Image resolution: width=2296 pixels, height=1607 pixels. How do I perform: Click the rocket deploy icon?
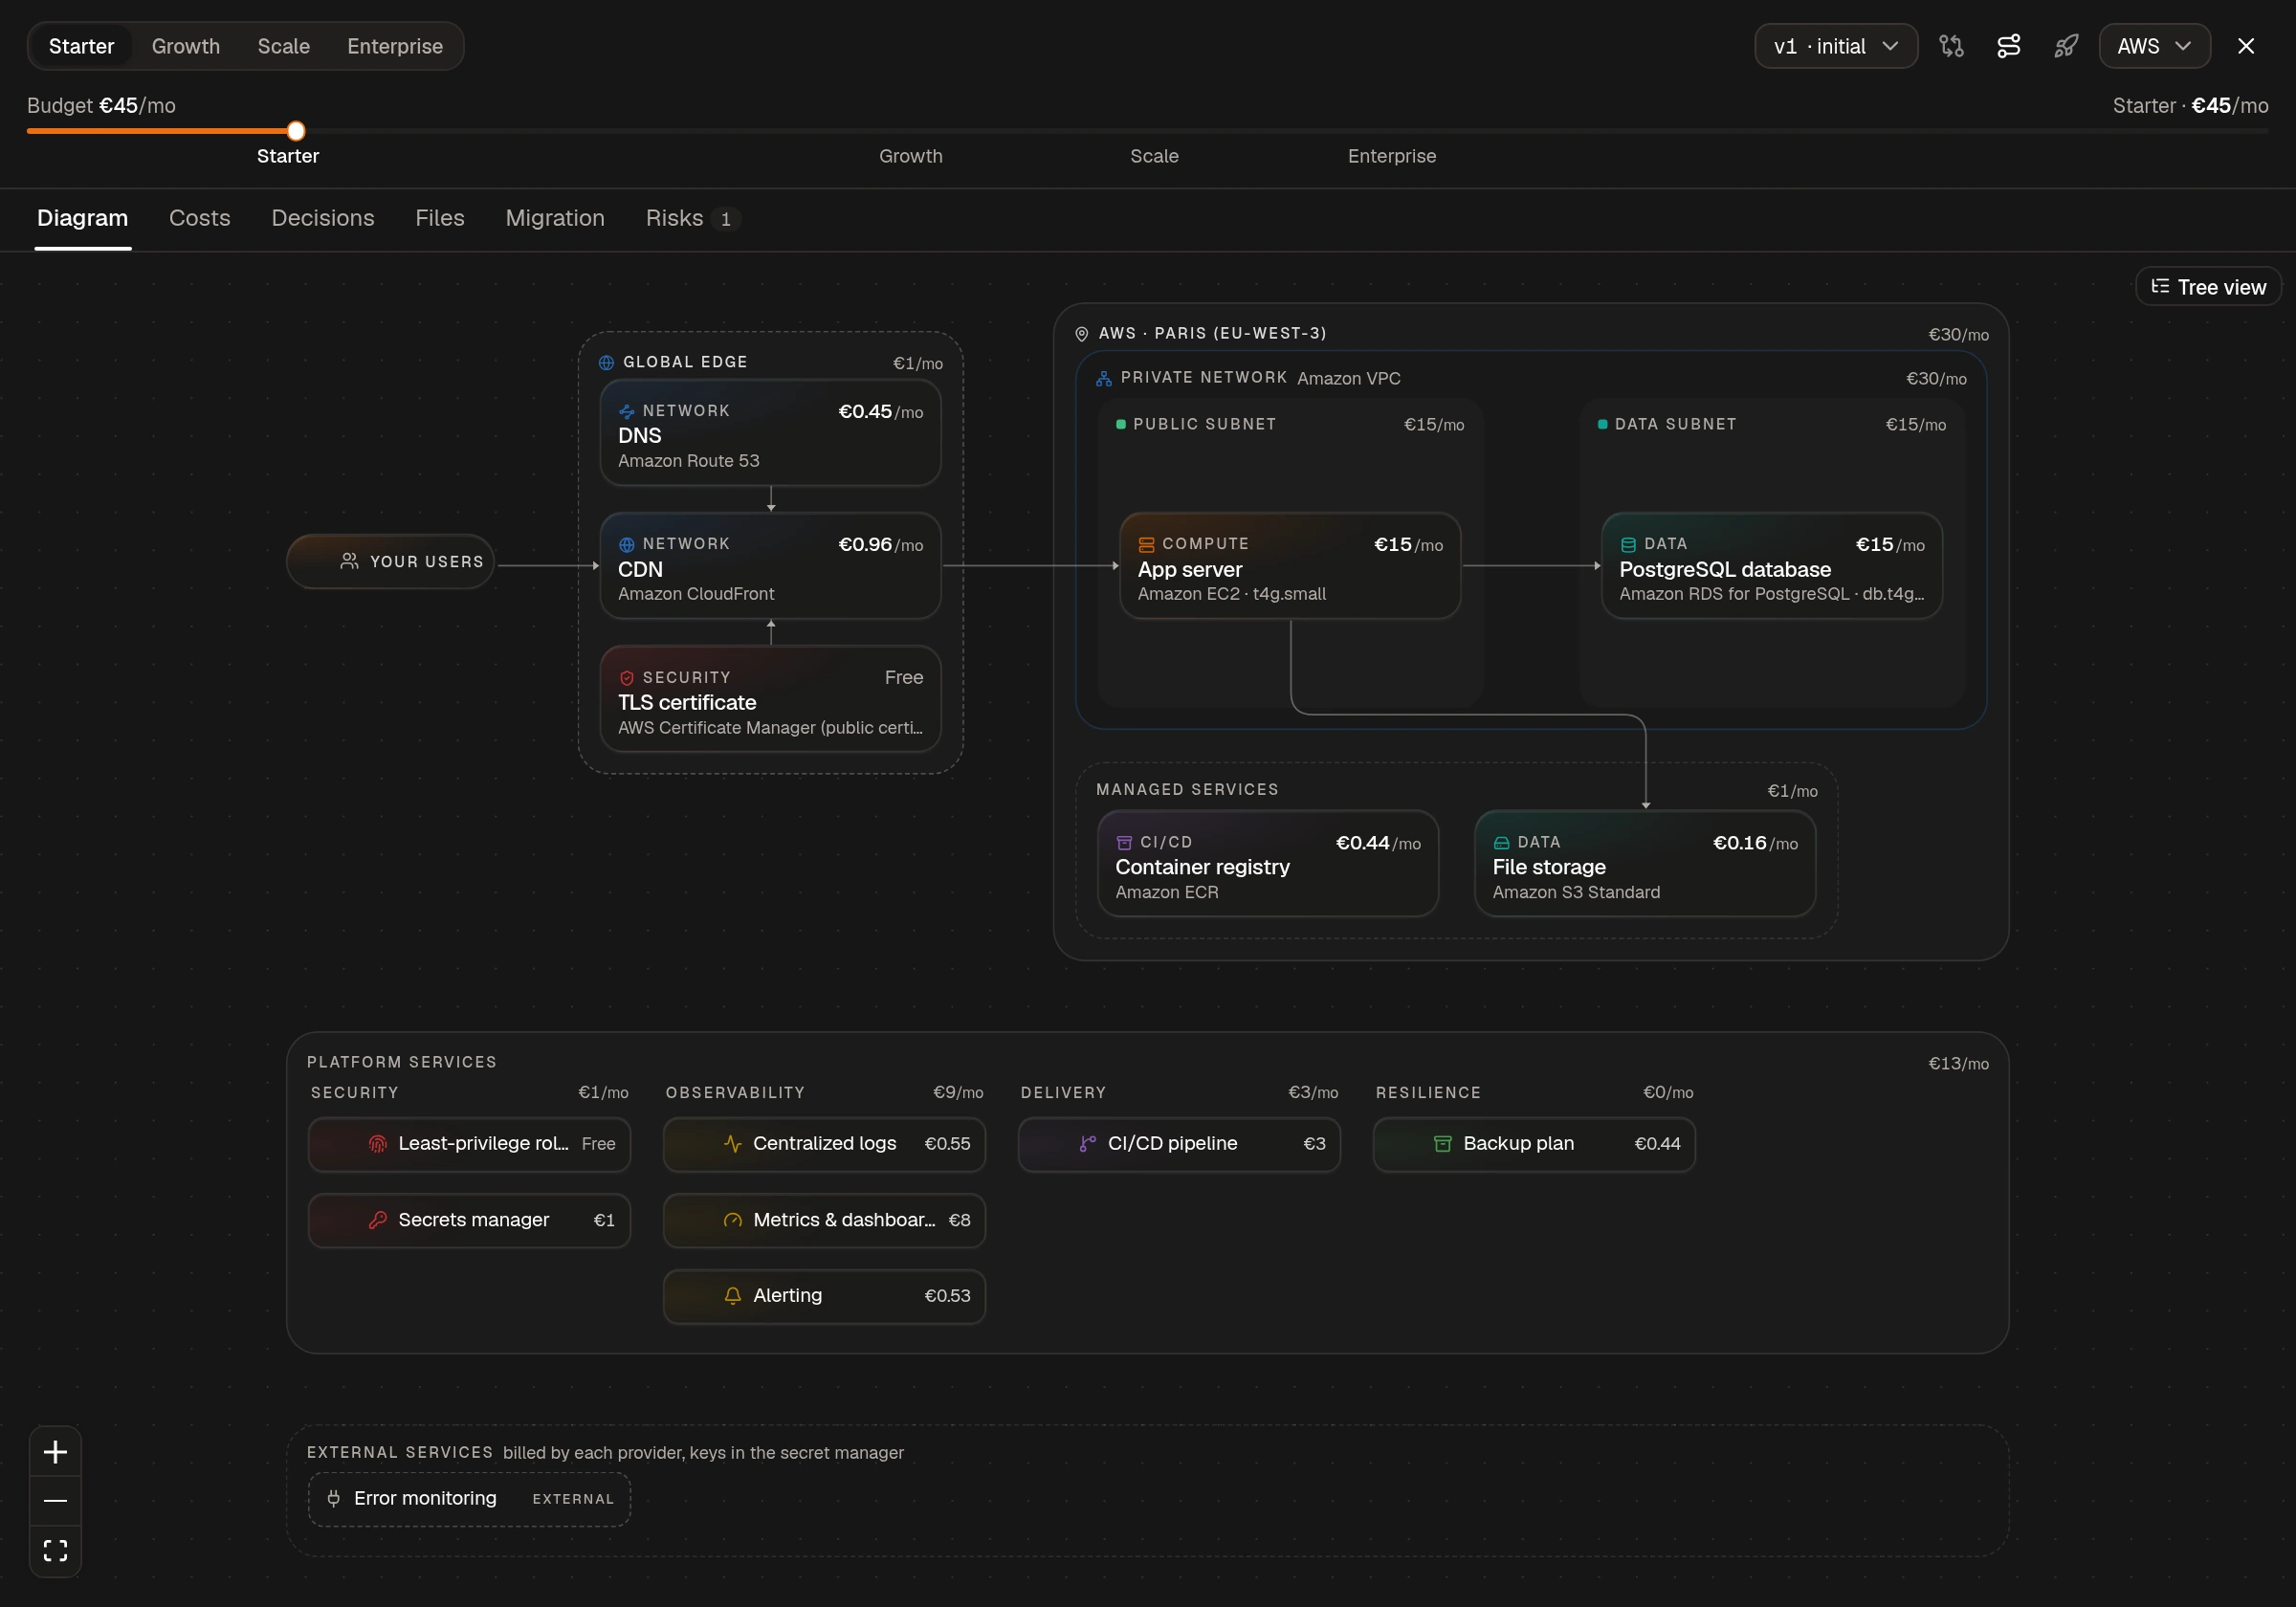(2065, 46)
